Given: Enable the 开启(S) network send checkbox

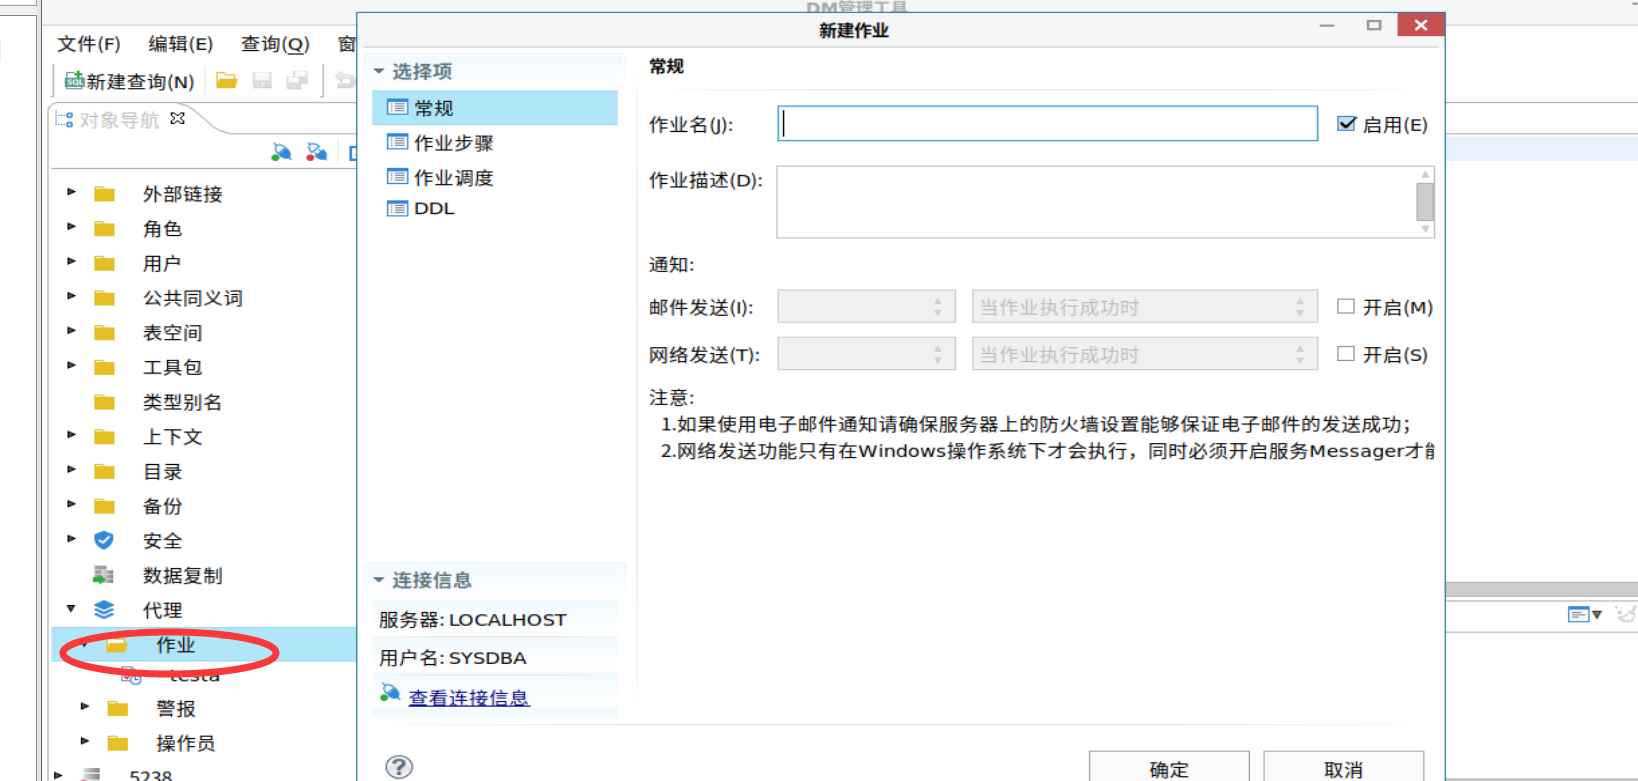Looking at the screenshot, I should tap(1346, 353).
